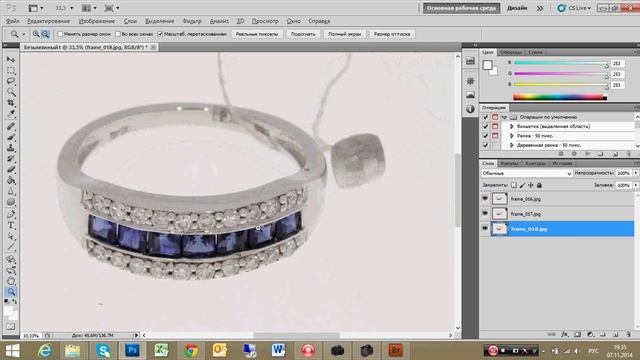Image resolution: width=640 pixels, height=360 pixels.
Task: Select the Quick Selection tool
Action: (x=11, y=92)
